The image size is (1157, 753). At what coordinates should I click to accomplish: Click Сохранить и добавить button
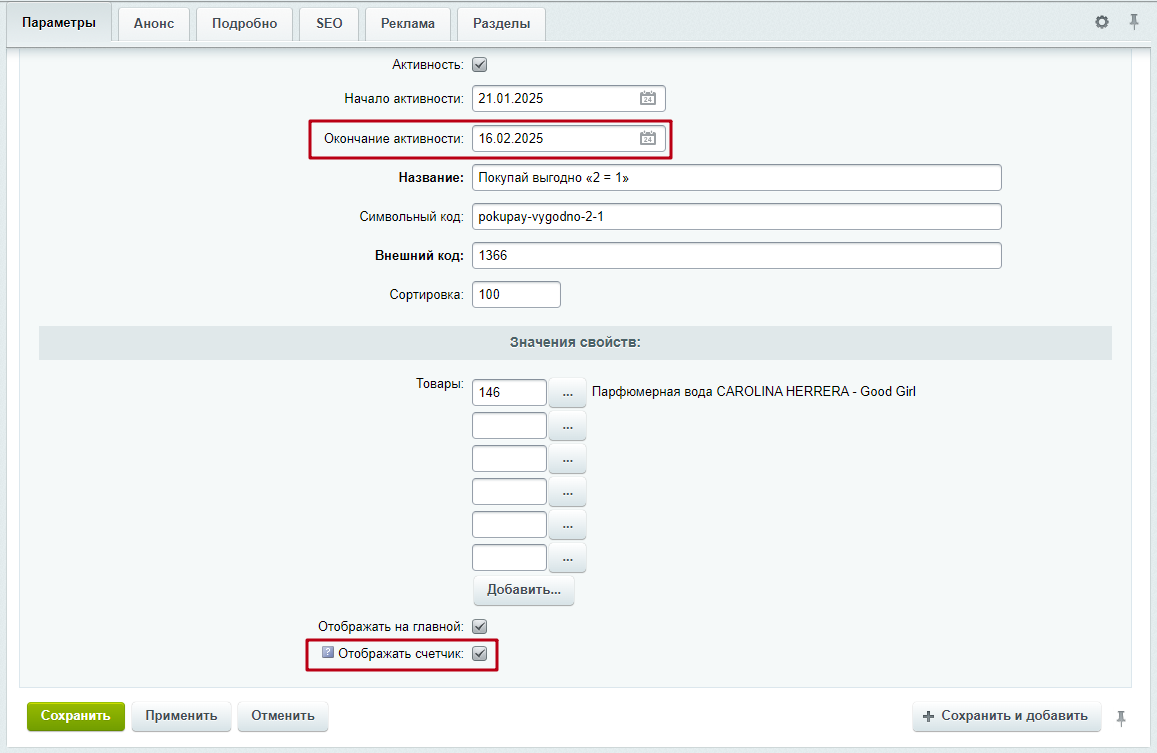coord(1006,716)
